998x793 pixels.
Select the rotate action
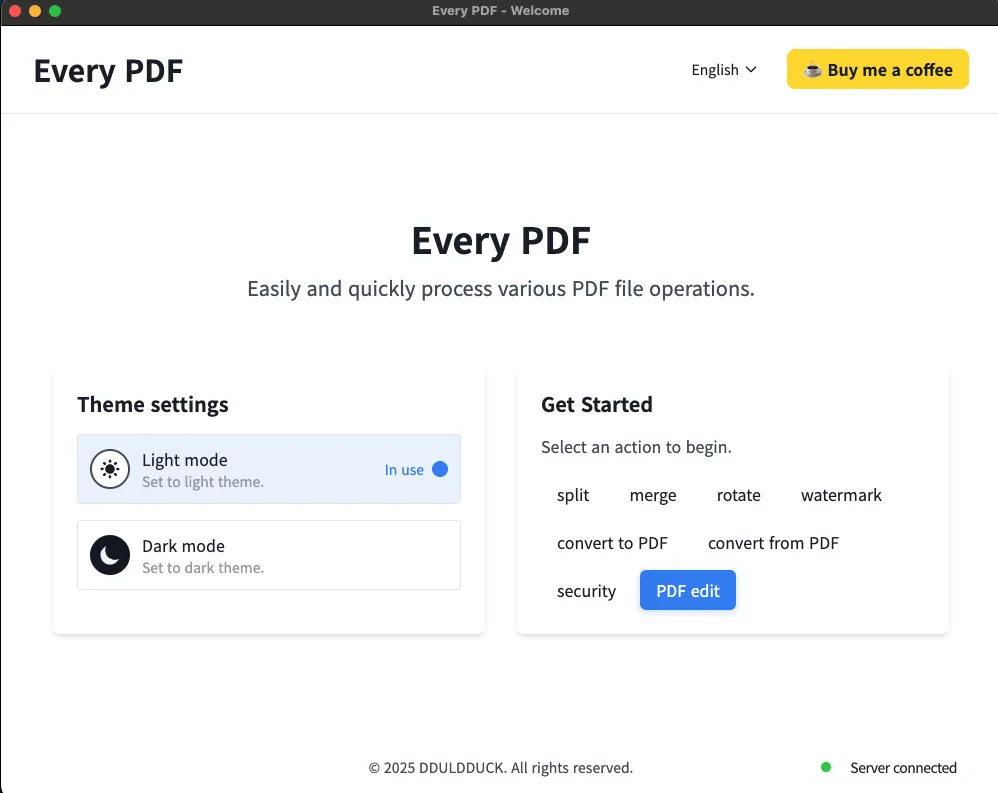[x=738, y=495]
